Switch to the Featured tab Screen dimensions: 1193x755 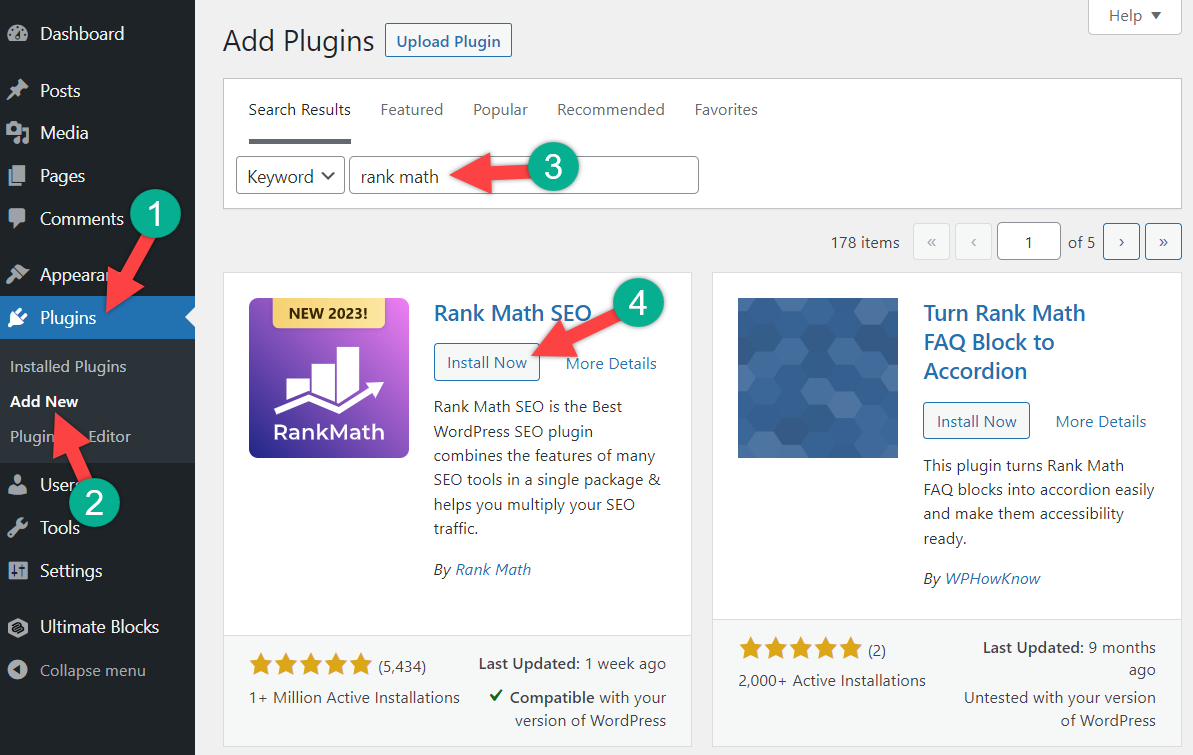412,110
